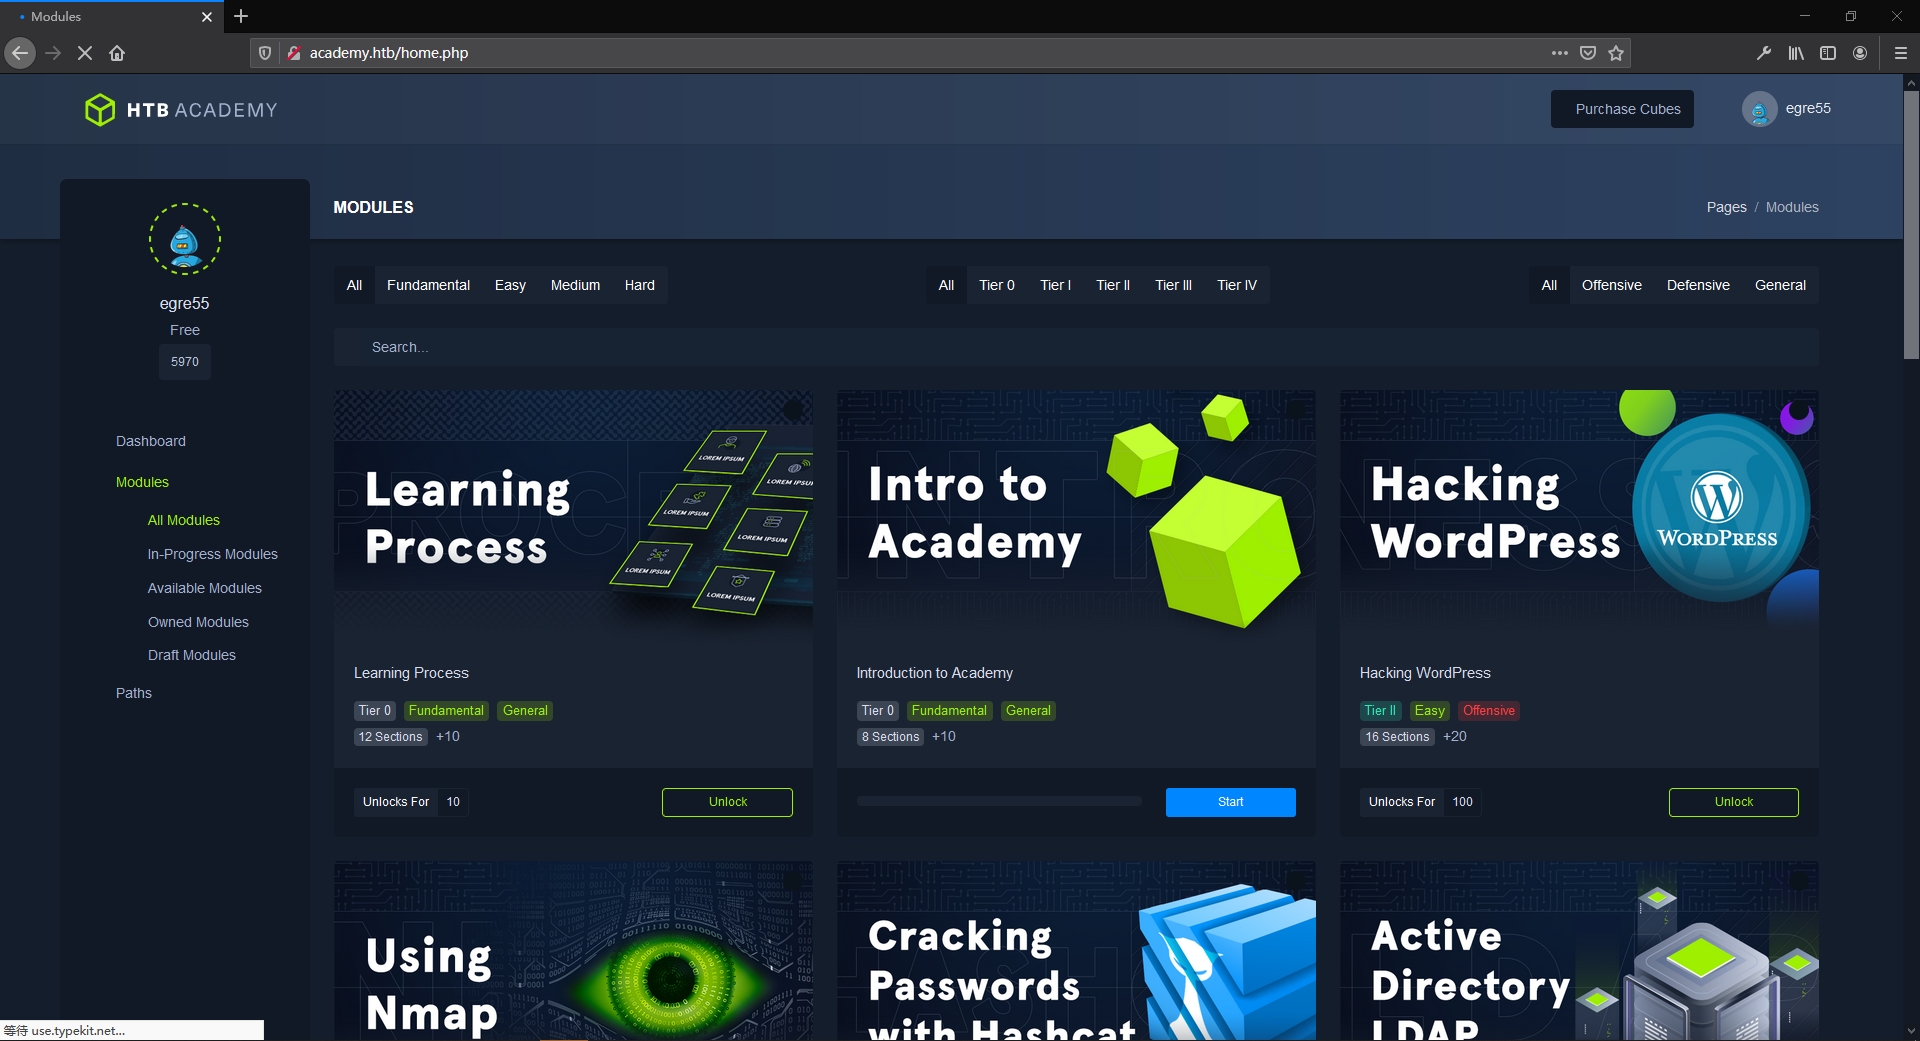Toggle the browser sidebar icon
Image resolution: width=1920 pixels, height=1041 pixels.
pyautogui.click(x=1829, y=53)
